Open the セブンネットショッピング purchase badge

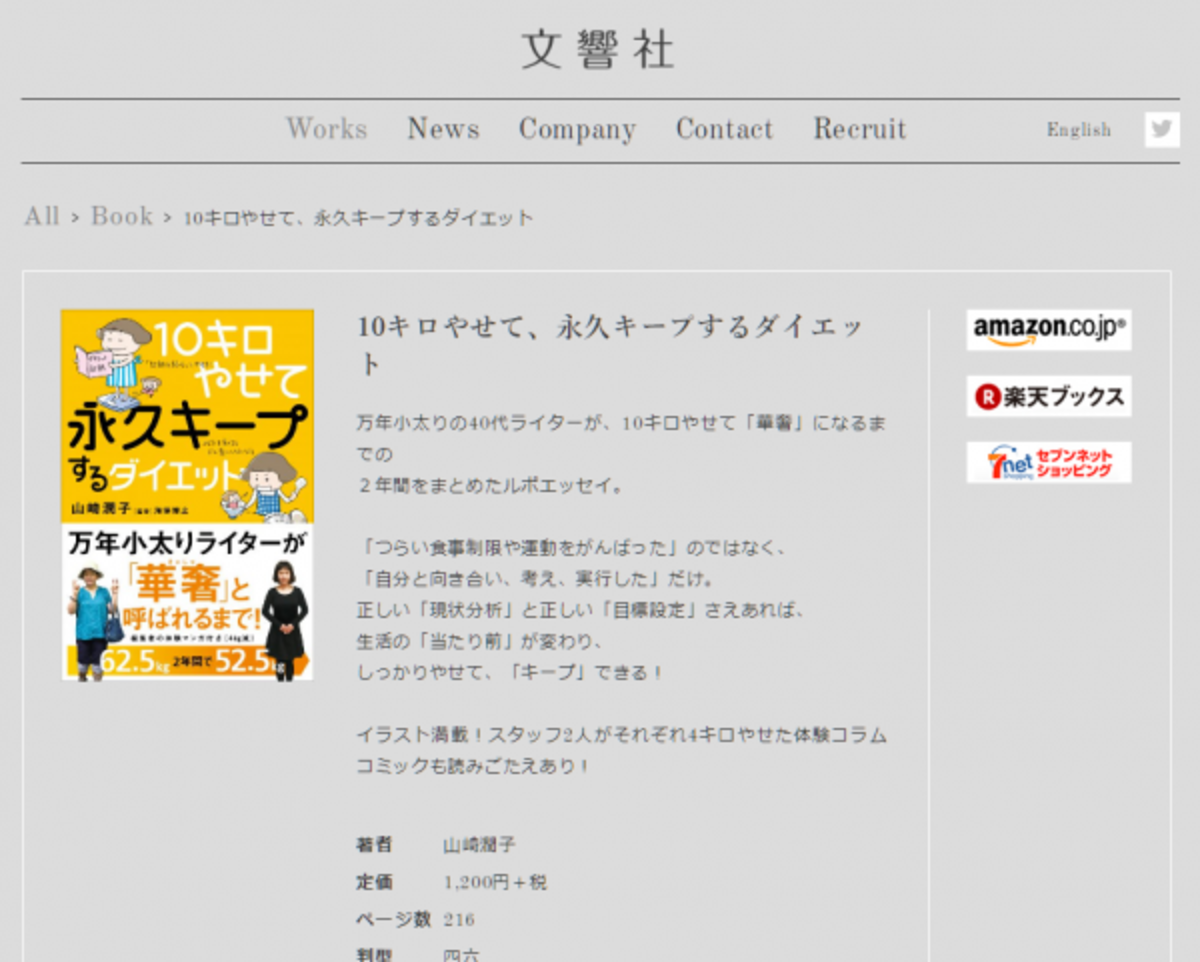tap(1048, 461)
